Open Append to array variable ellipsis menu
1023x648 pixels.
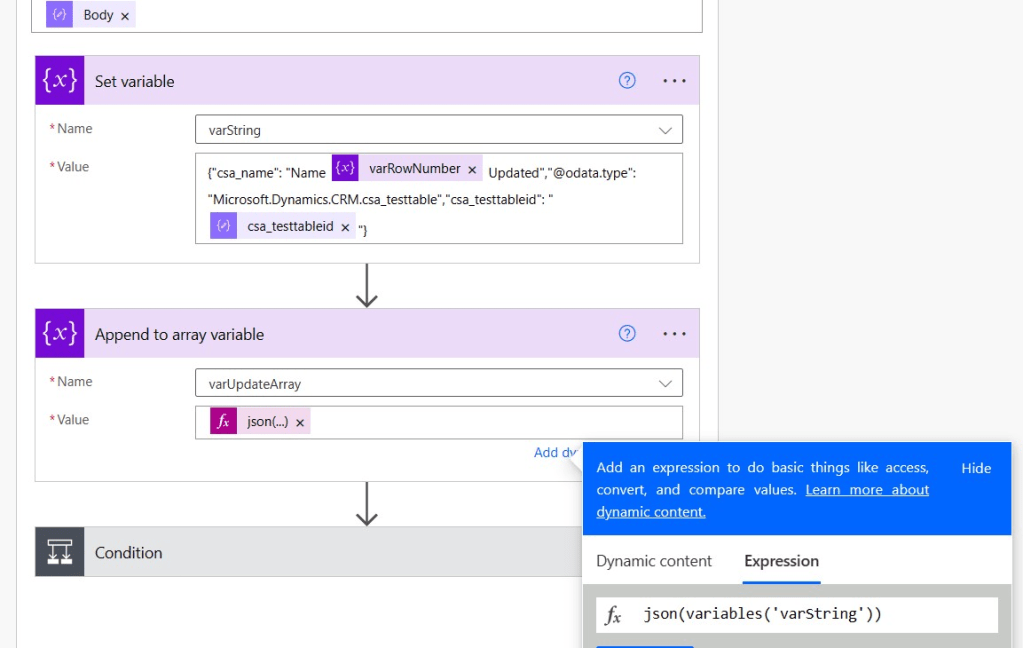tap(674, 334)
